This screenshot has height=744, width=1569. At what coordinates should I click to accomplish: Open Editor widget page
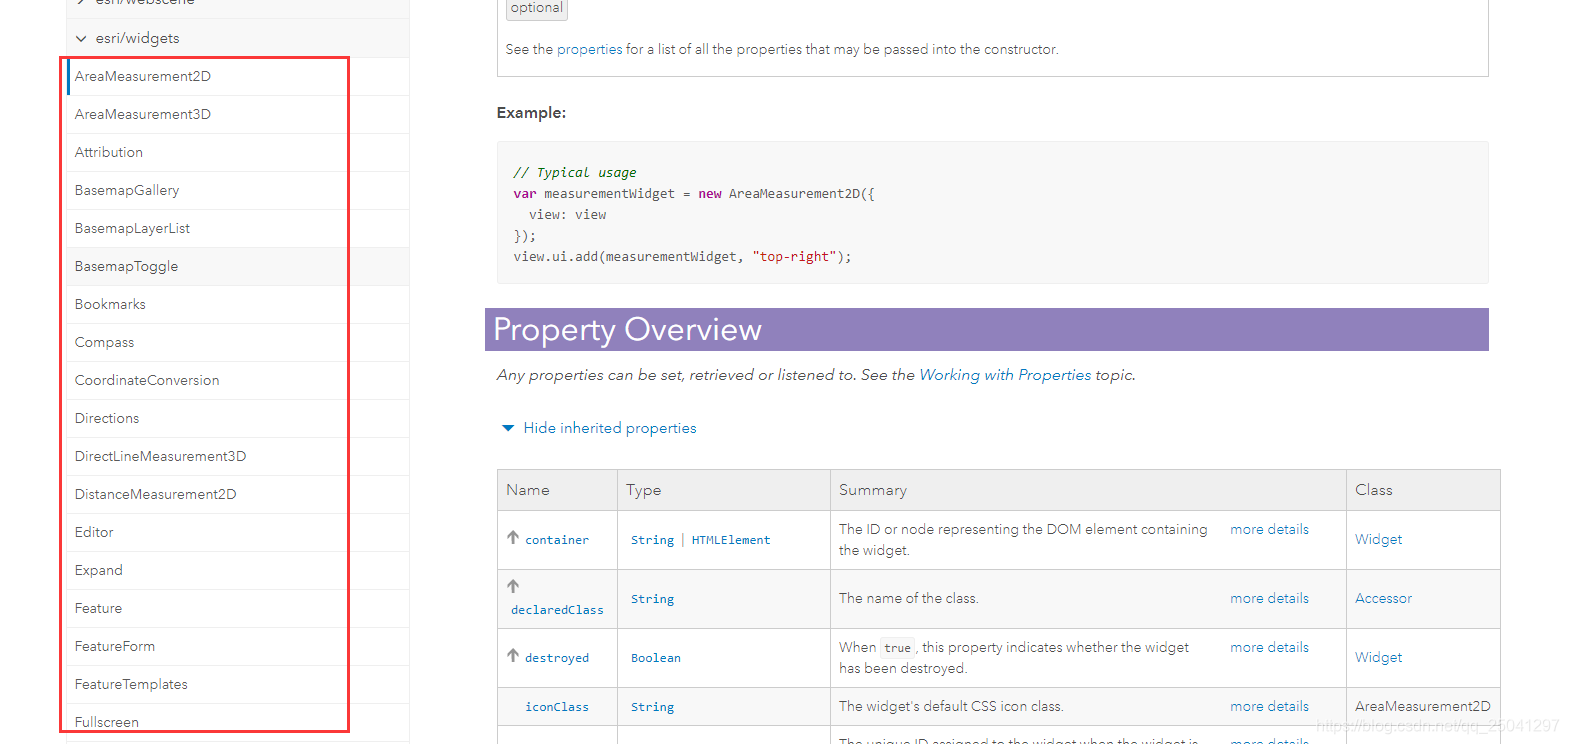[x=94, y=533]
